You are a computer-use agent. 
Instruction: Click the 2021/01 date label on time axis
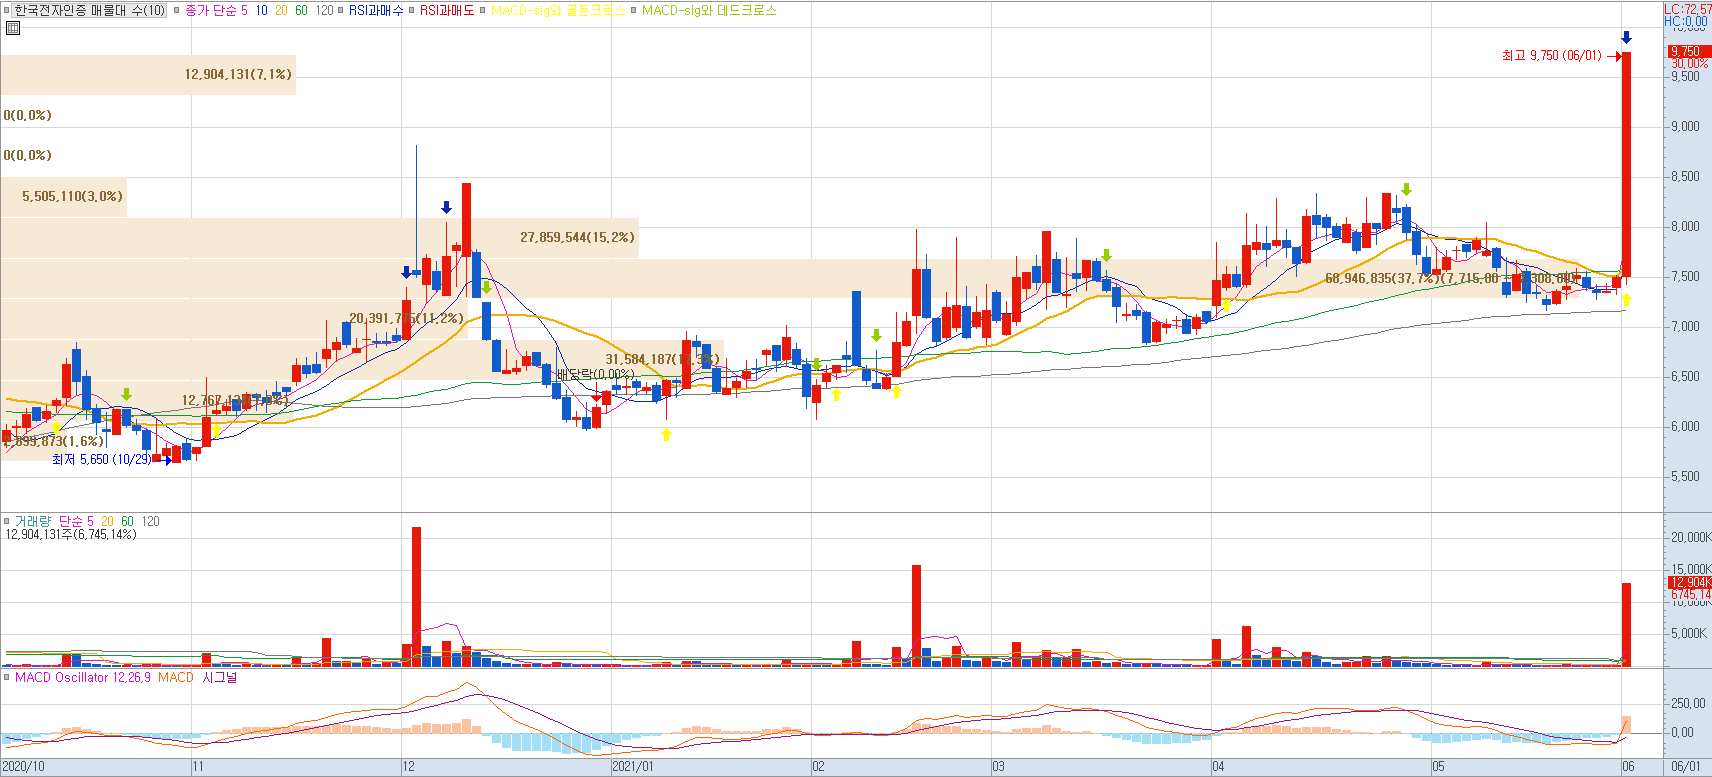click(x=633, y=767)
